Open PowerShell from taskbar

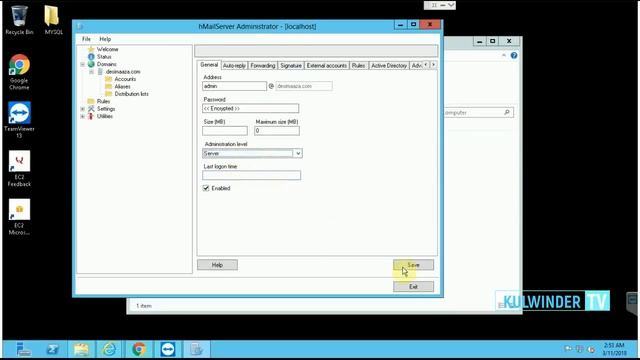[53, 349]
